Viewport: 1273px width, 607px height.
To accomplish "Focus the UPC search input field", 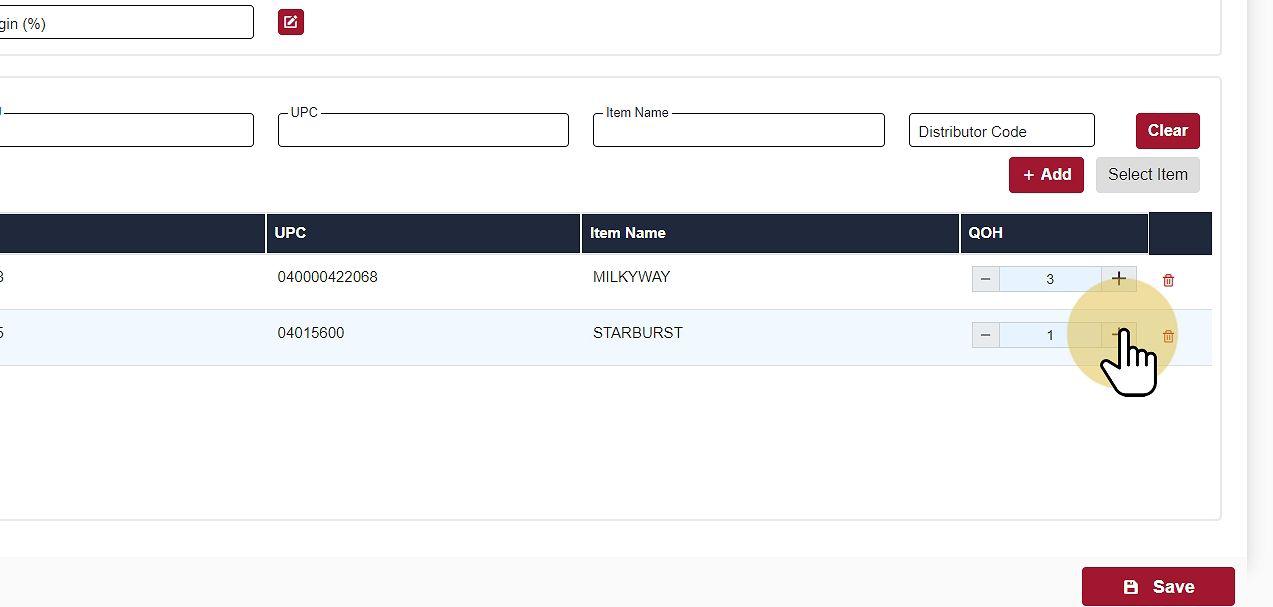I will tap(423, 131).
